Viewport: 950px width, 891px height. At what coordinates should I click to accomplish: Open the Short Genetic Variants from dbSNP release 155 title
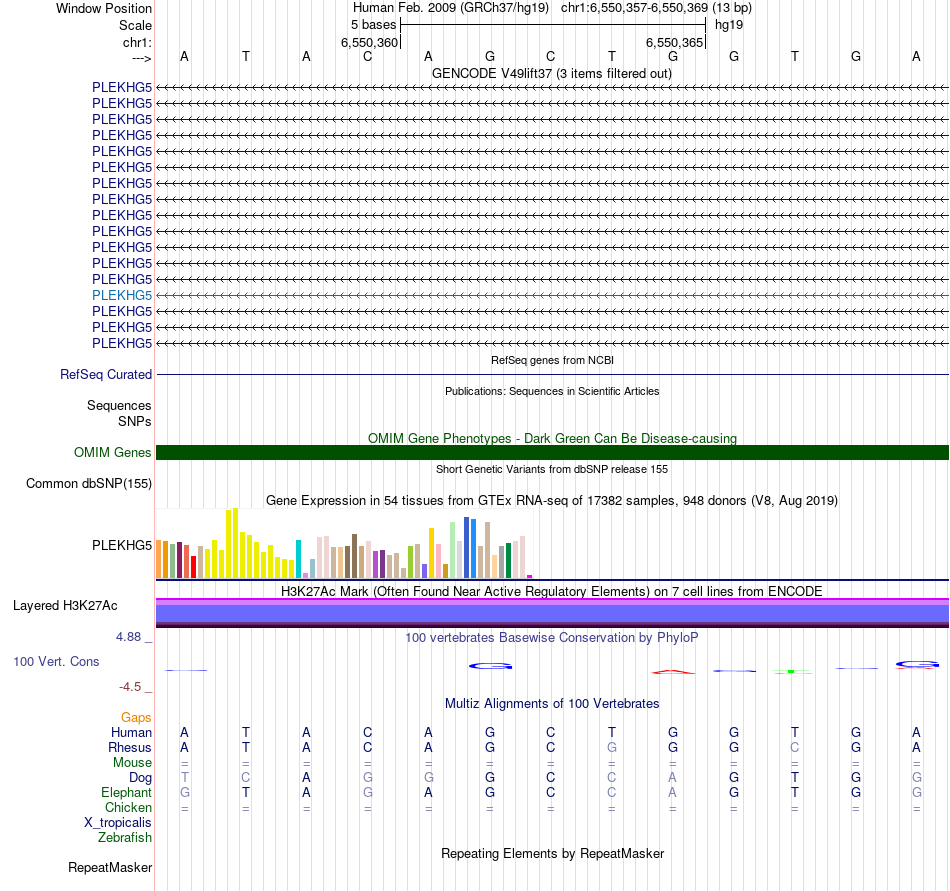pyautogui.click(x=552, y=469)
